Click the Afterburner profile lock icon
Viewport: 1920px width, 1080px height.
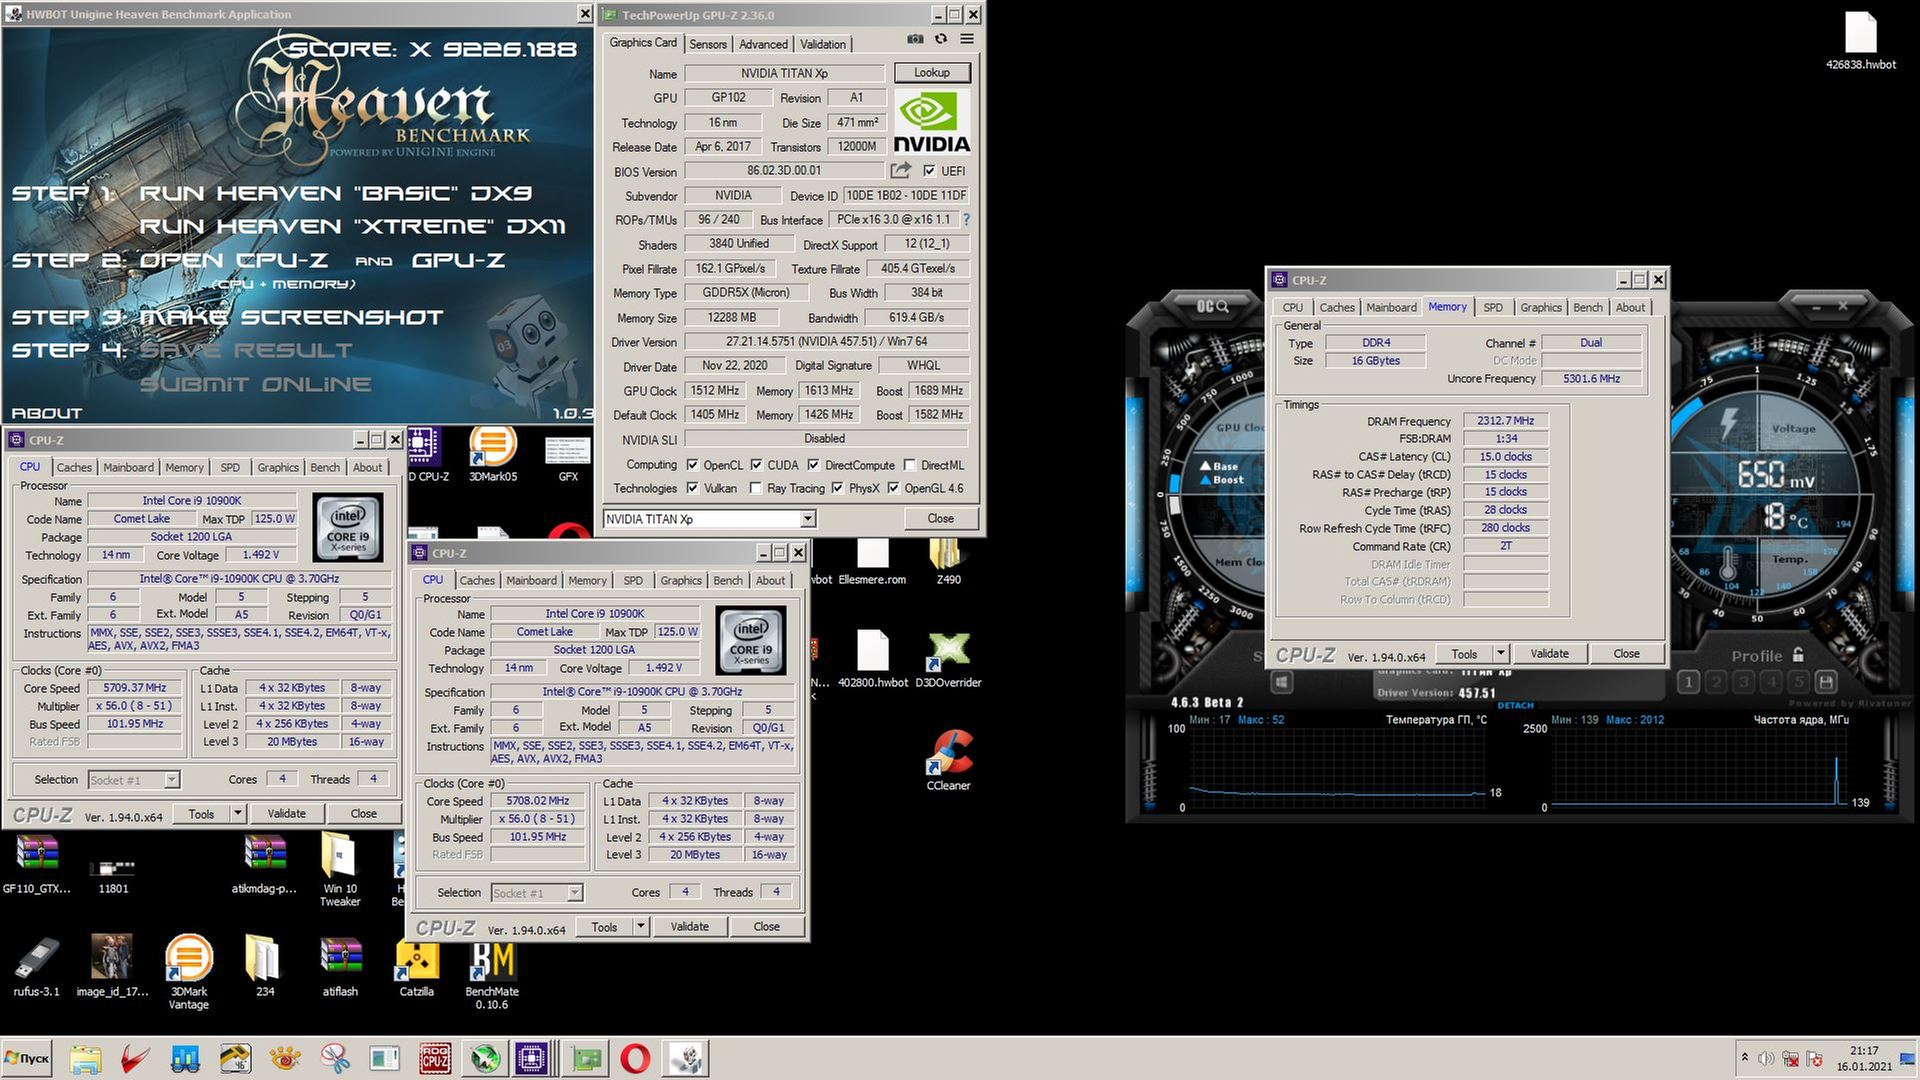(1798, 655)
